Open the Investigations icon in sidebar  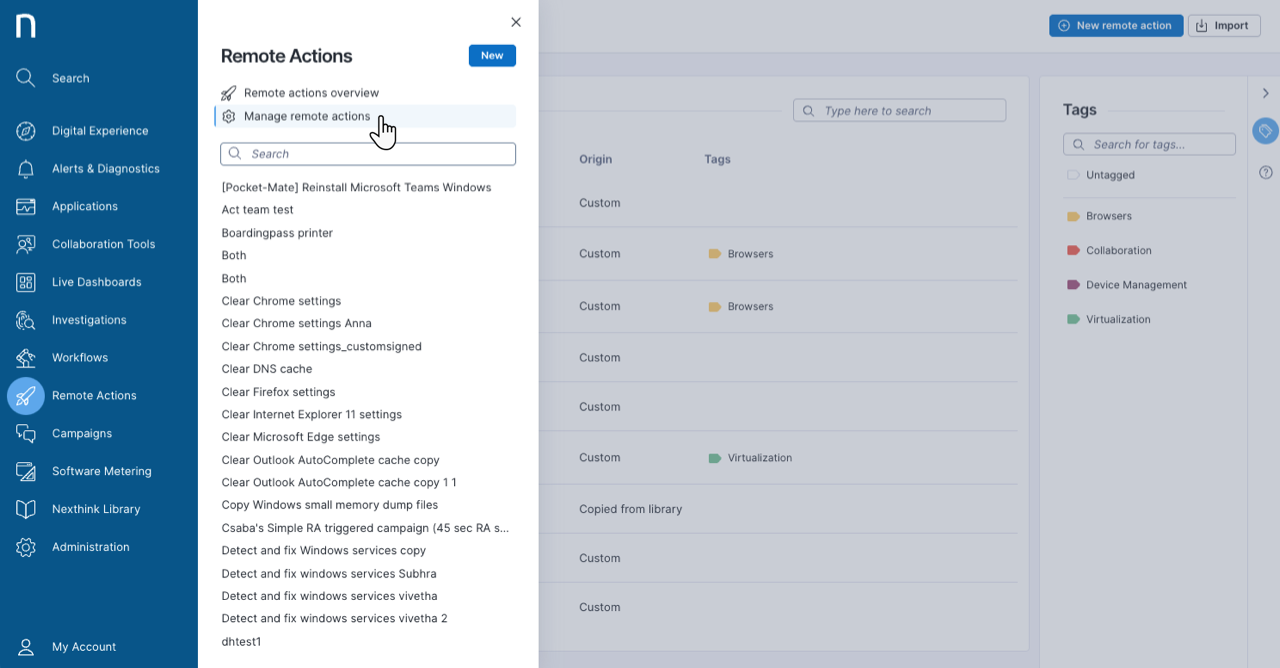tap(26, 320)
